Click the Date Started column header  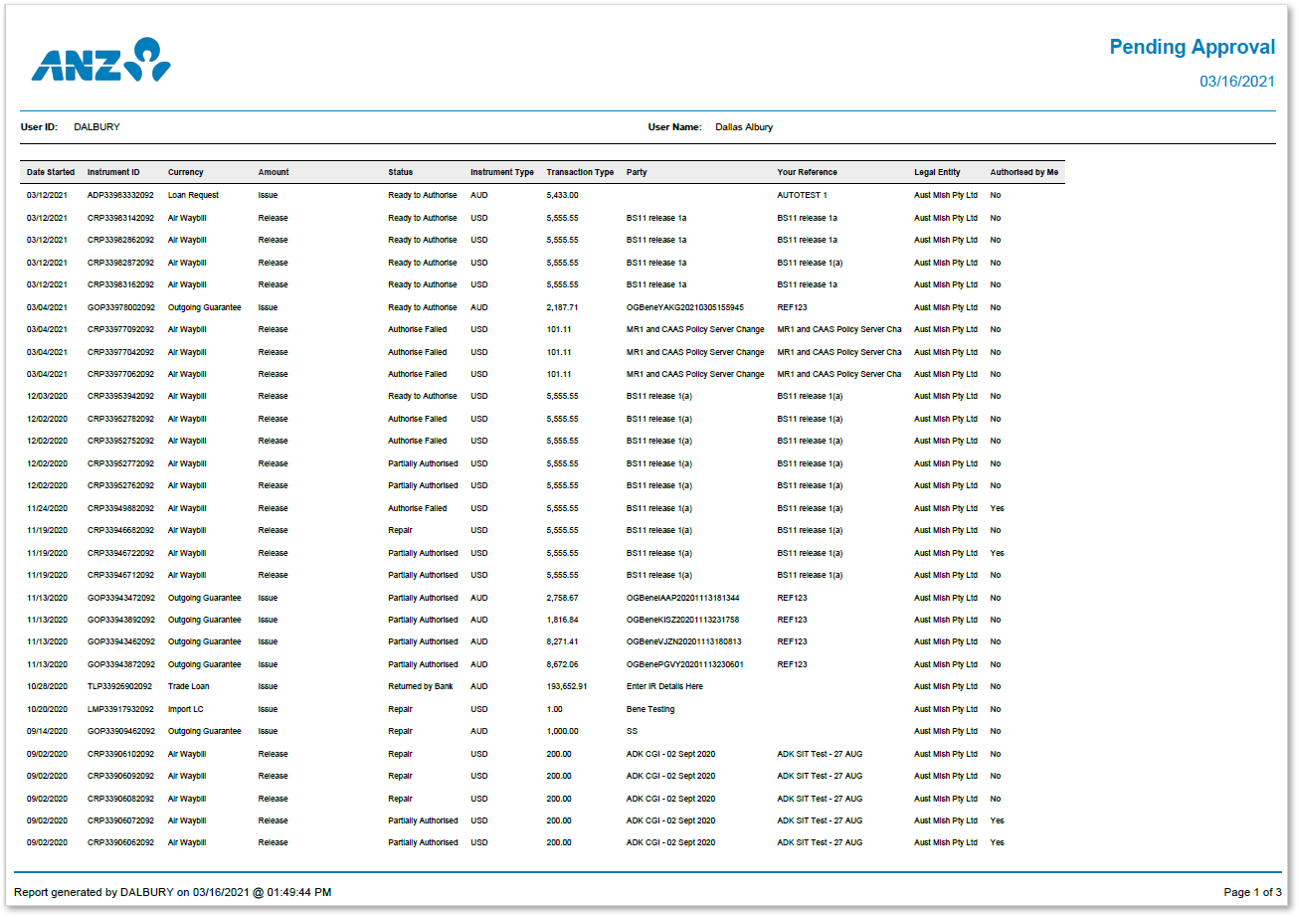click(50, 172)
